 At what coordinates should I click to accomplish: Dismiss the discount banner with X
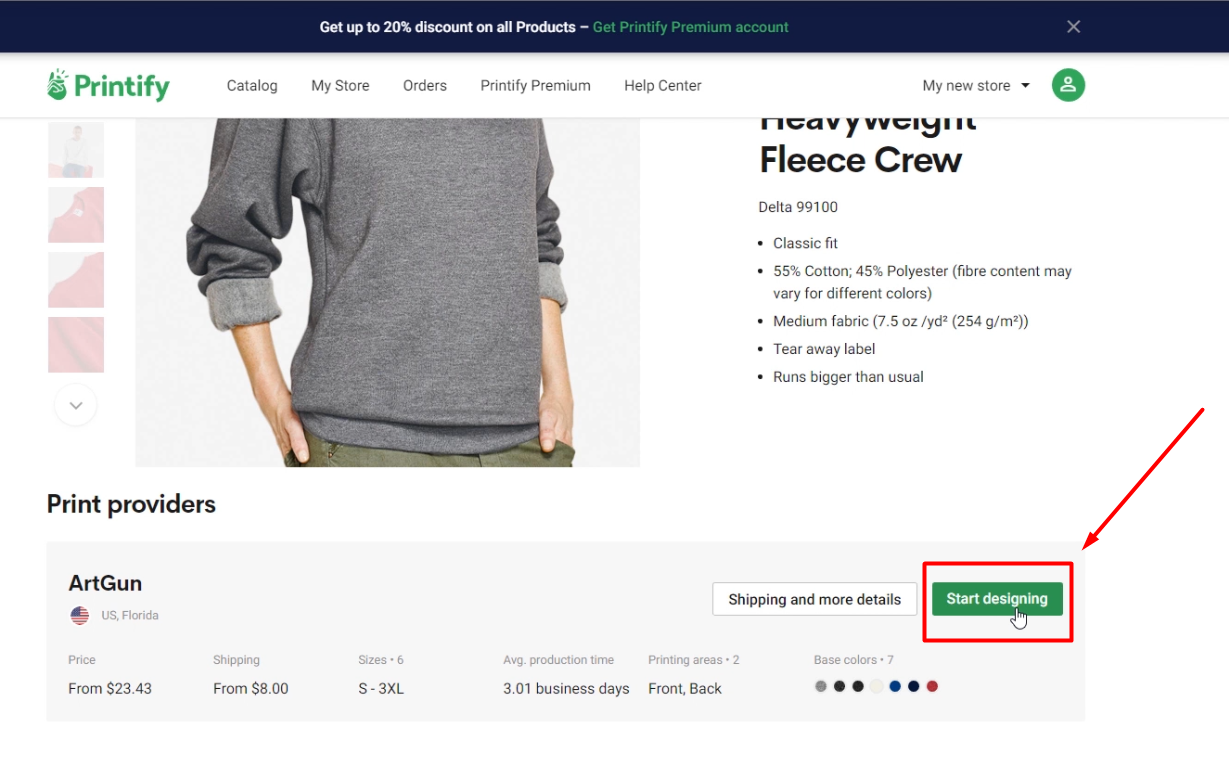(1073, 27)
